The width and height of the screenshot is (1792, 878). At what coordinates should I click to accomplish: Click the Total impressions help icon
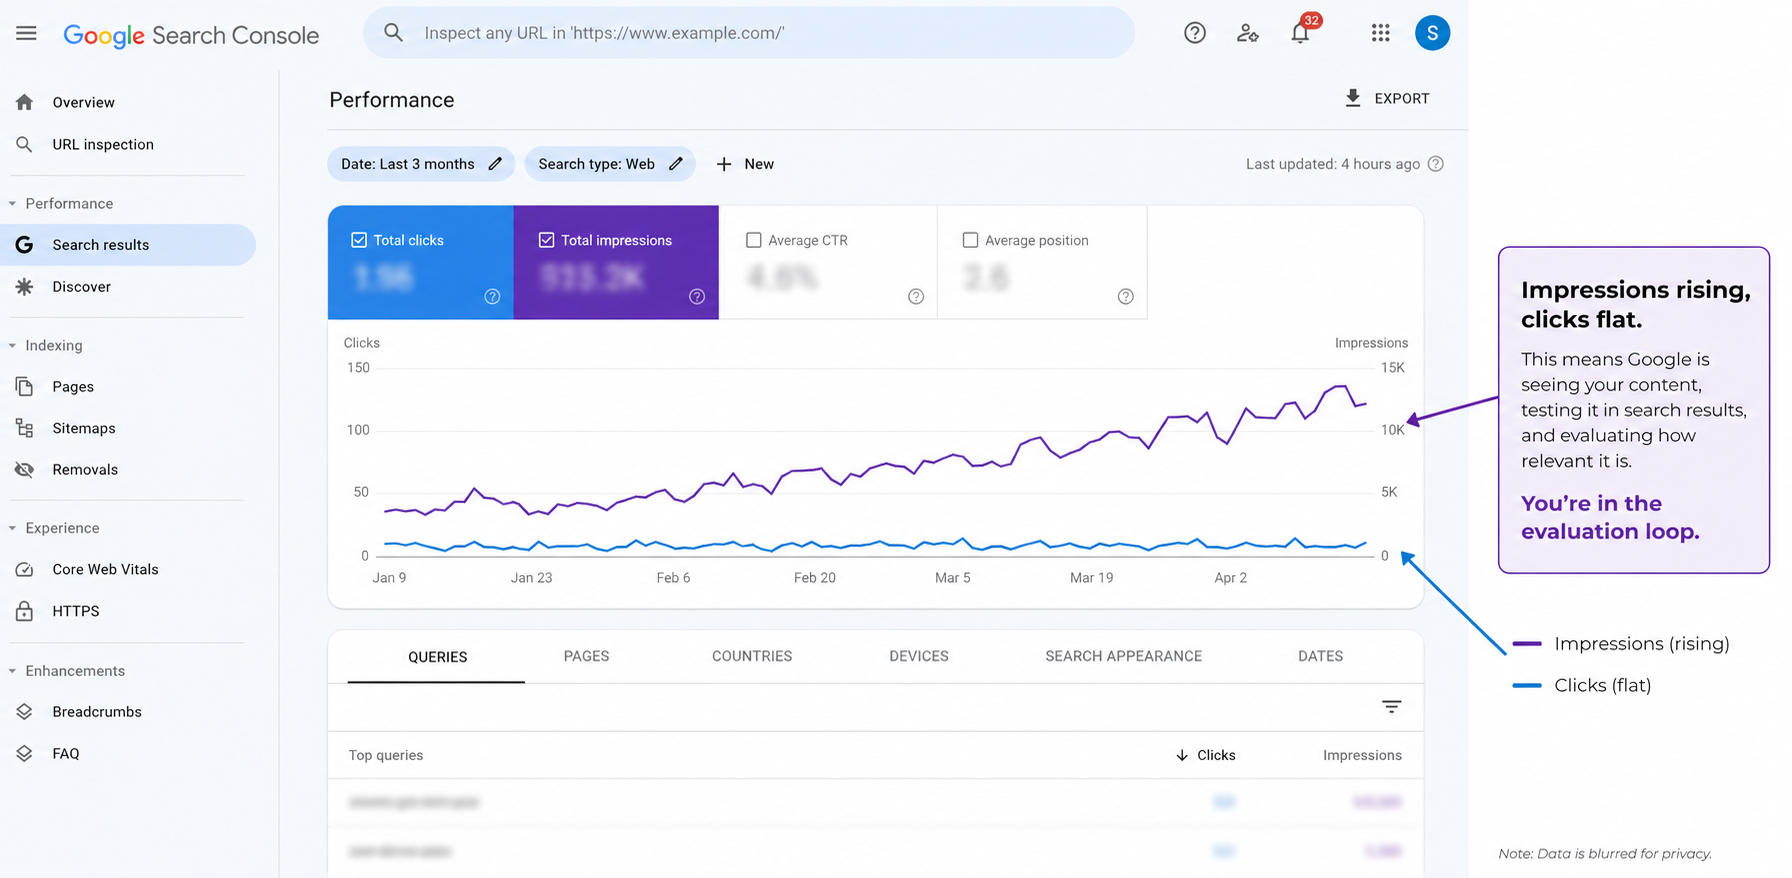[x=697, y=296]
